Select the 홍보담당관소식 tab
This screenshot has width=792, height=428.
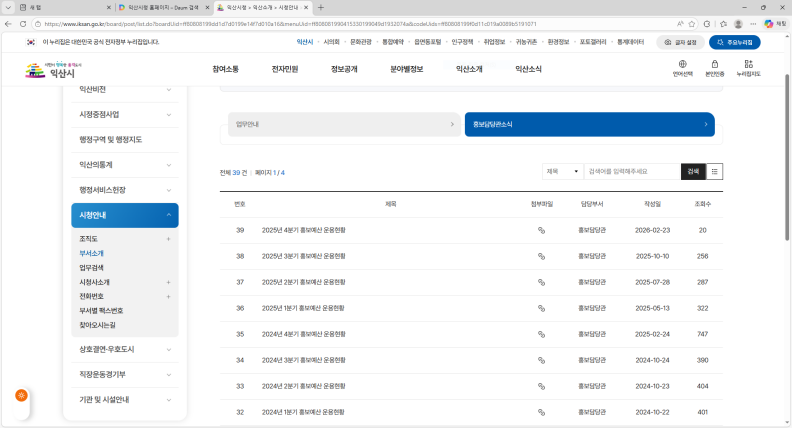[589, 124]
